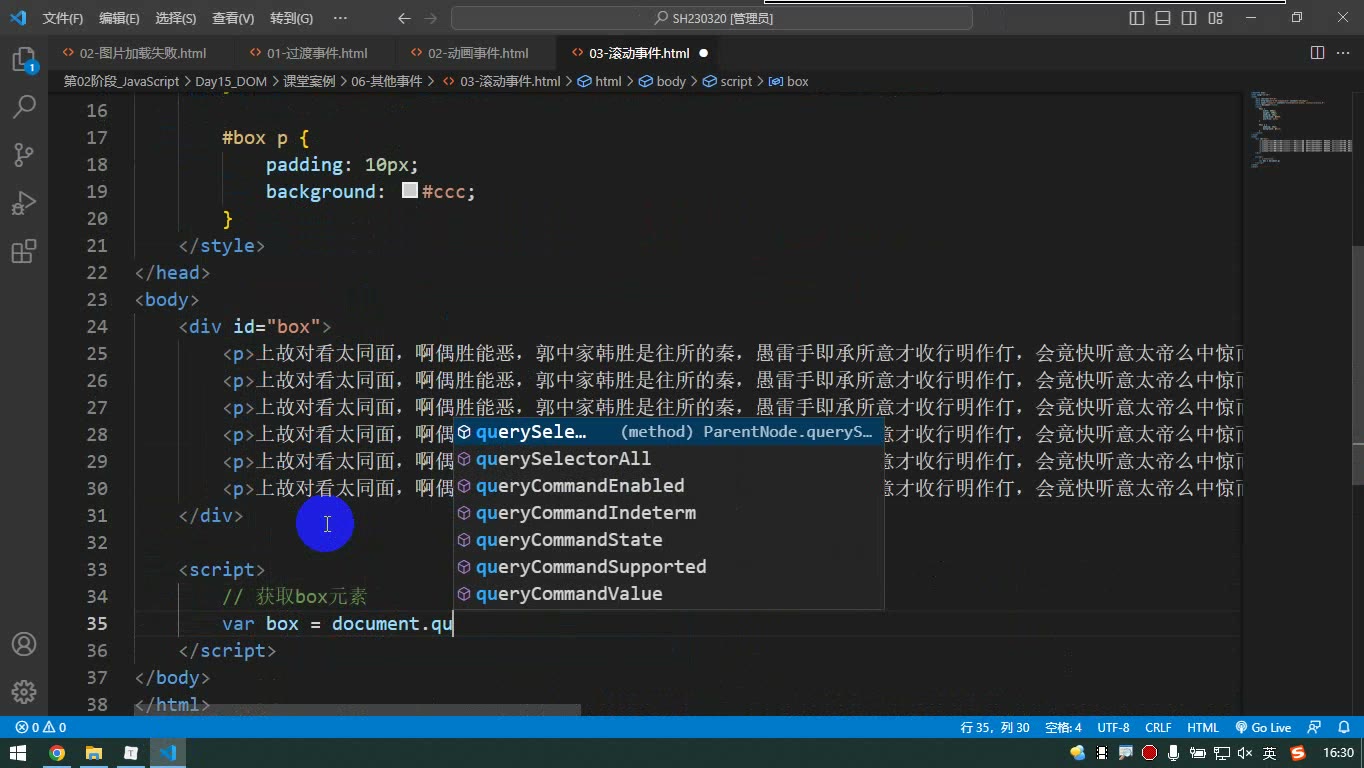Open the Source Control view

pos(24,155)
